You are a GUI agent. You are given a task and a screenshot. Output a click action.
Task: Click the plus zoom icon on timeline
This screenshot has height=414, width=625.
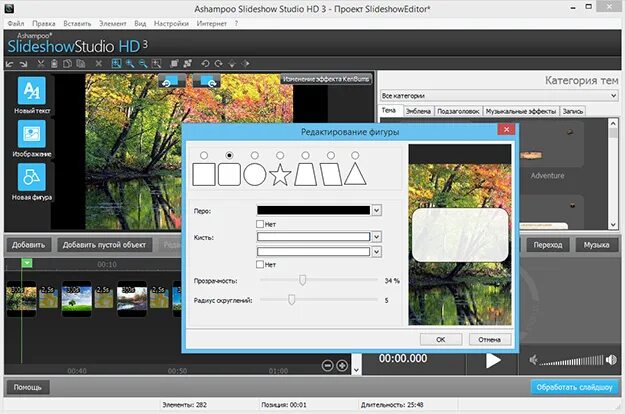[x=342, y=365]
